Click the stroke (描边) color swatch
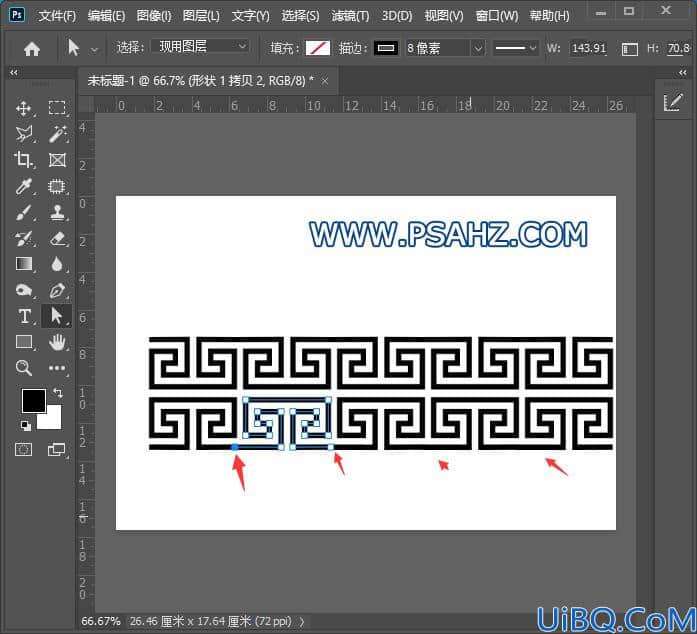The width and height of the screenshot is (697, 634). [385, 48]
